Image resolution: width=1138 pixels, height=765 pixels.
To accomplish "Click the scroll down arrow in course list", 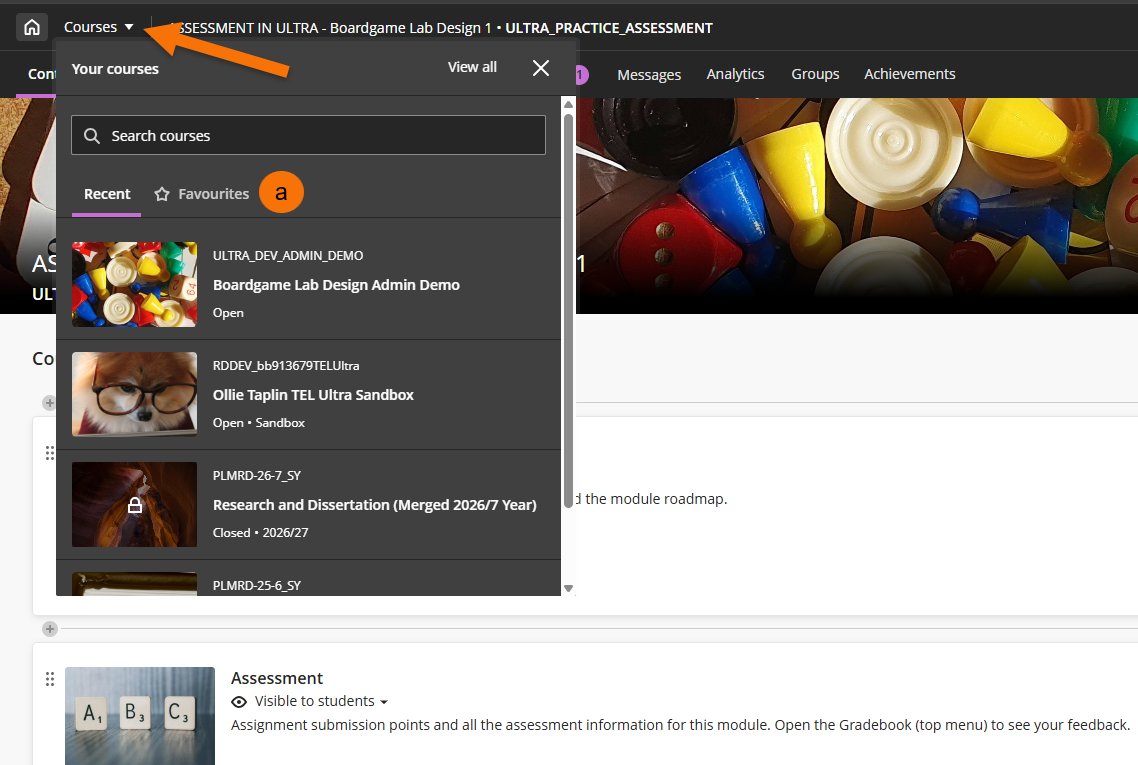I will click(568, 589).
